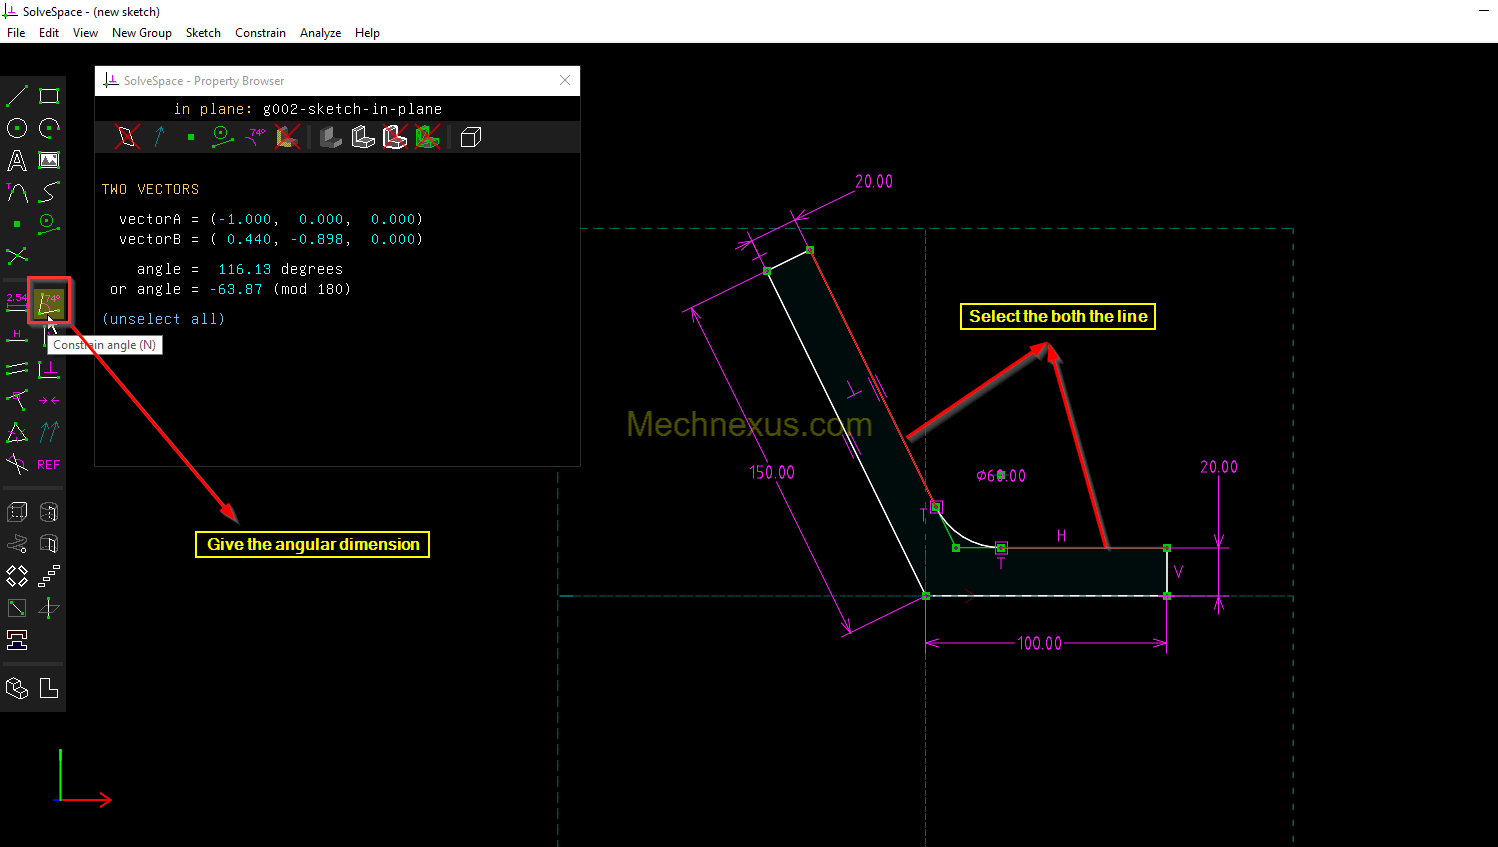The height and width of the screenshot is (847, 1498).
Task: Select the rectangle sketch tool
Action: [x=49, y=96]
